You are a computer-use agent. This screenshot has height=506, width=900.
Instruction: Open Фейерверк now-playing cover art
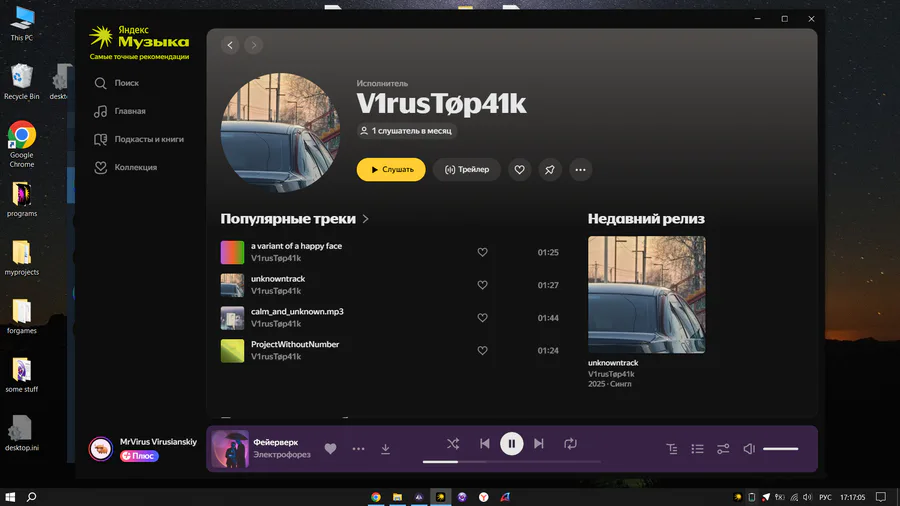(230, 449)
